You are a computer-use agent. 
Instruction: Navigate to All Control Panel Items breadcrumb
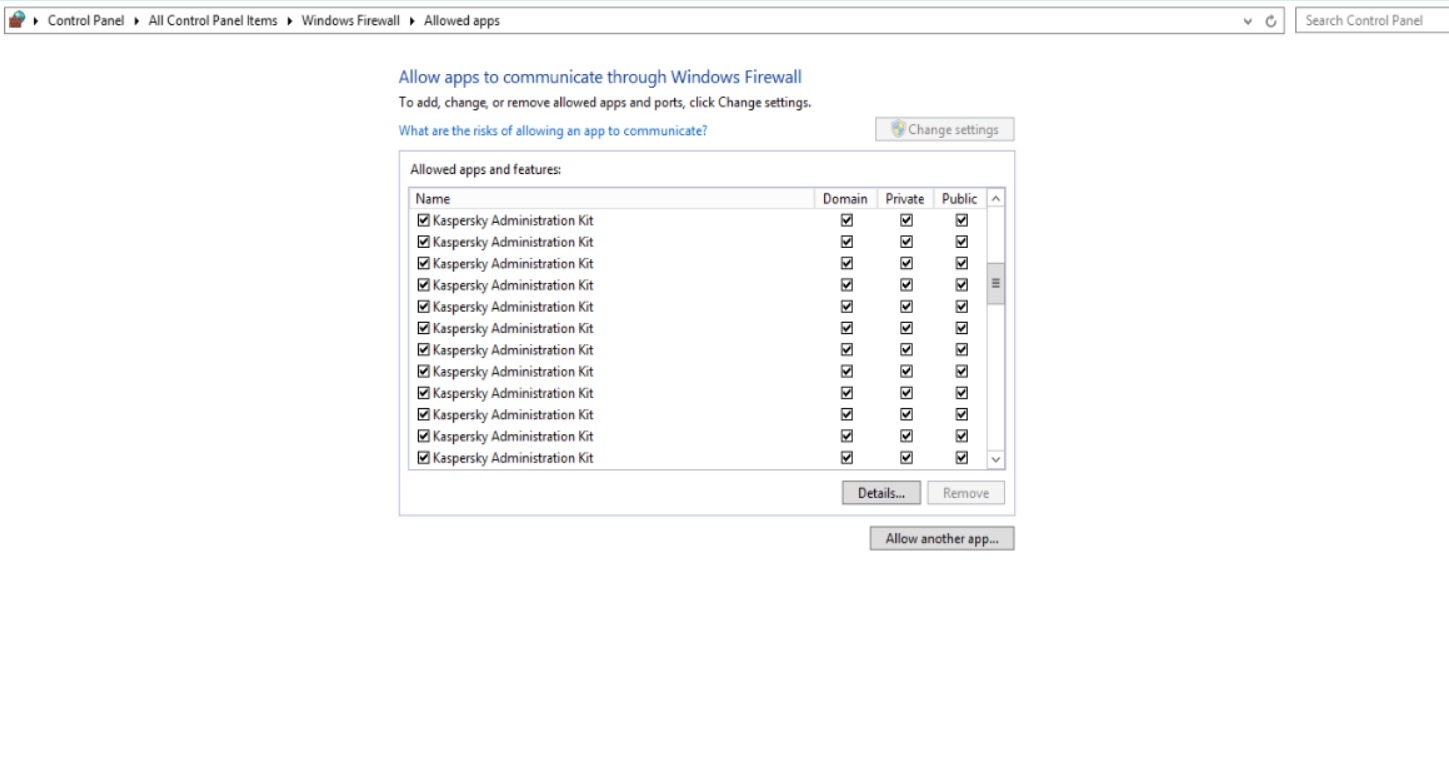[x=213, y=21]
